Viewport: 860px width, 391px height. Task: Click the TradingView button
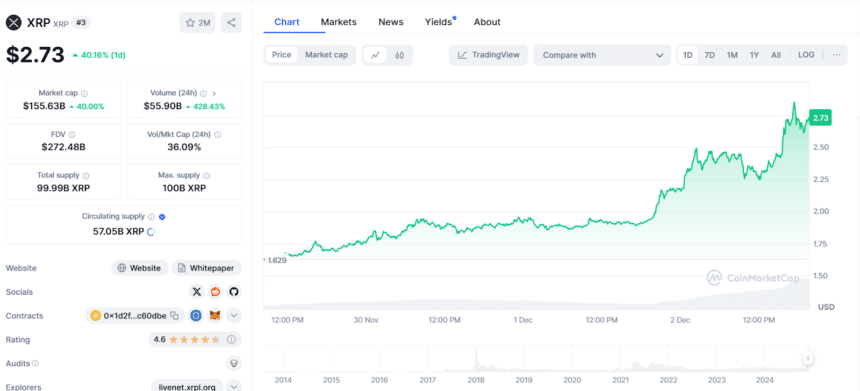[488, 55]
